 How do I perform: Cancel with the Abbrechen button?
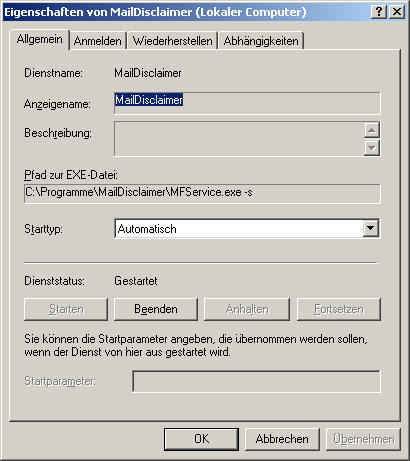click(282, 439)
